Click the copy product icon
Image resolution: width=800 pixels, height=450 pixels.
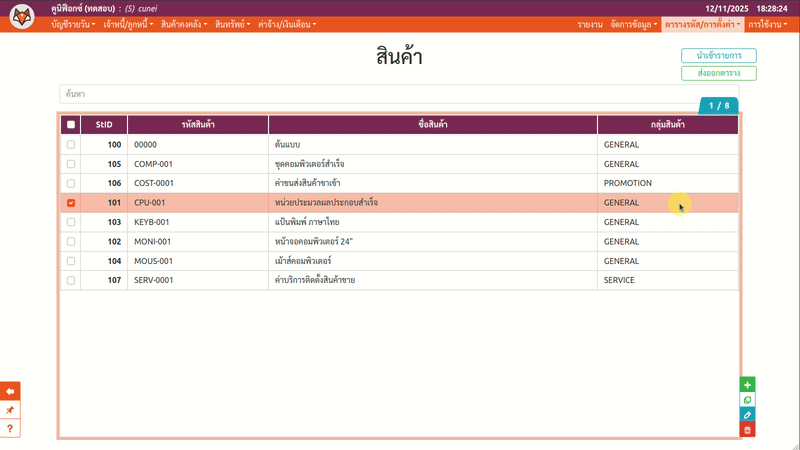pos(747,400)
